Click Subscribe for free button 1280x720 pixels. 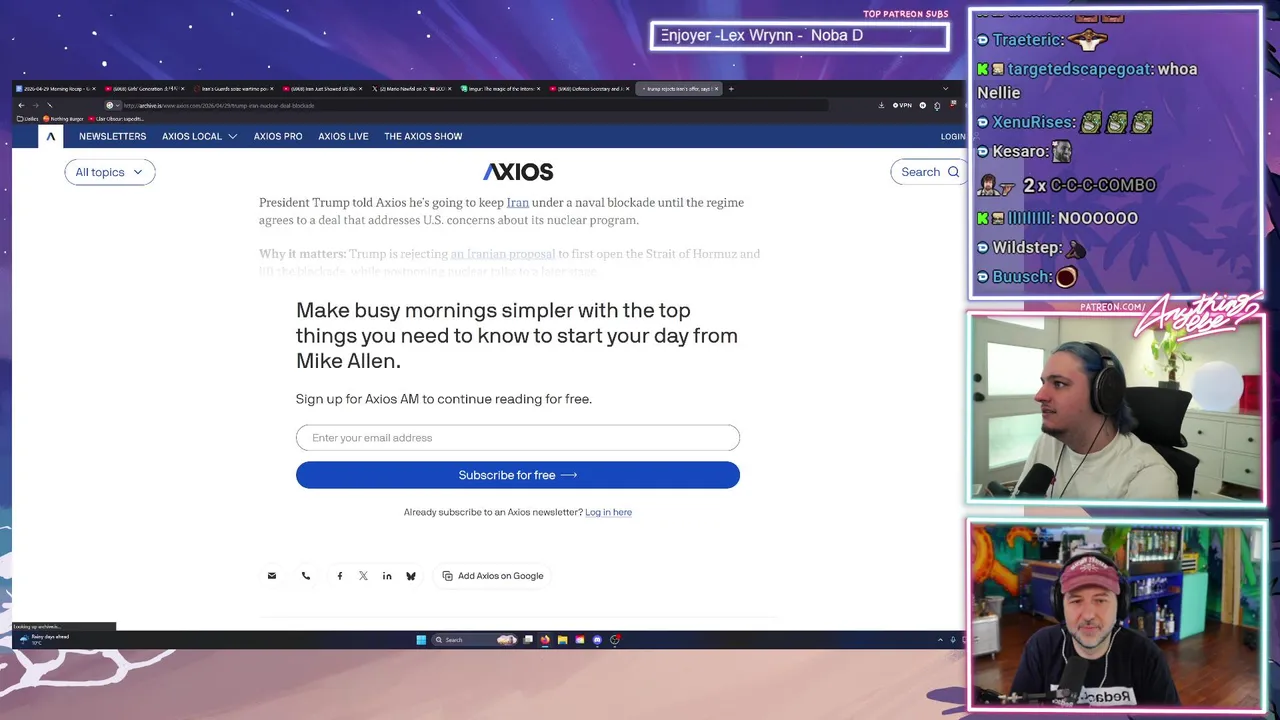pos(518,475)
